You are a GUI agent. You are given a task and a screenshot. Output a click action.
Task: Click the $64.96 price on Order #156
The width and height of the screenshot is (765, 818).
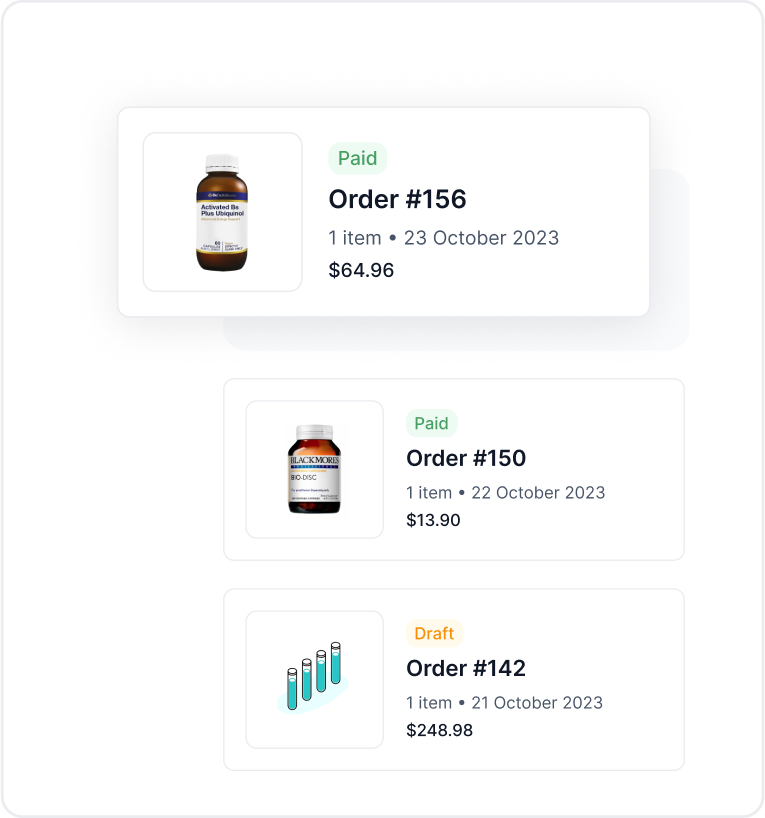point(362,270)
